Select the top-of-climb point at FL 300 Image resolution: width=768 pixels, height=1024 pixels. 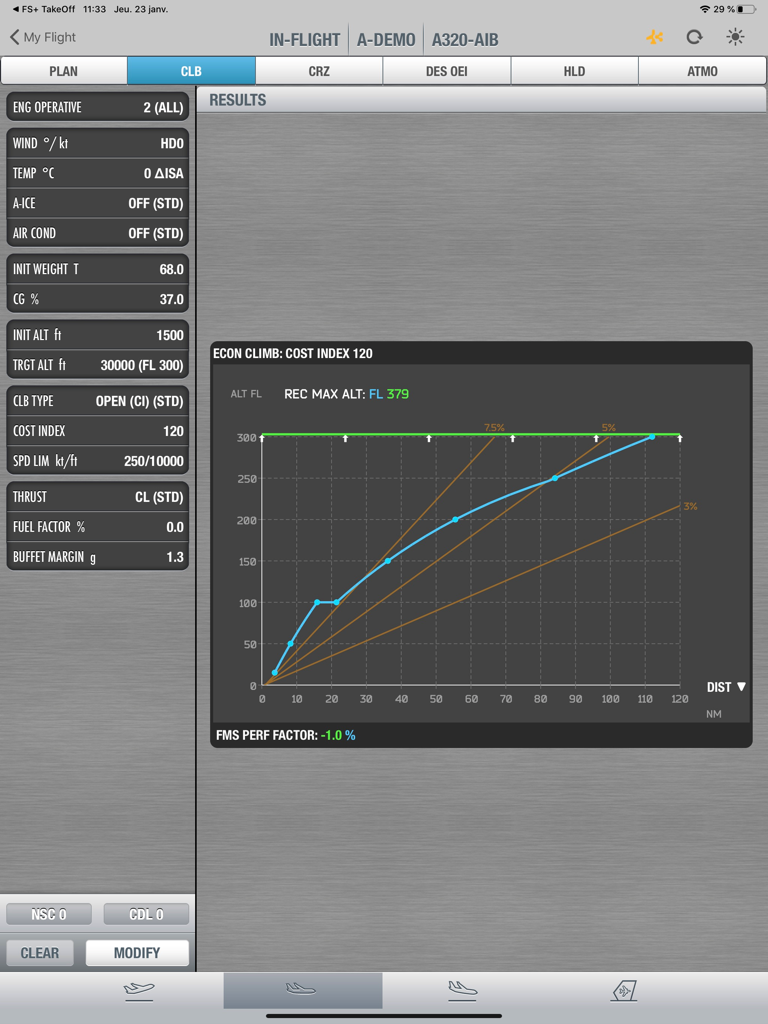(652, 437)
